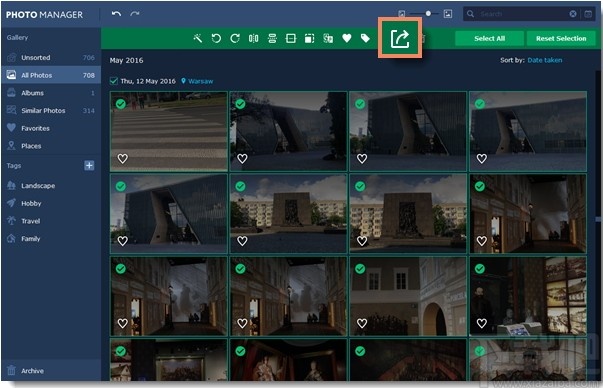Click the vertical scrollbar on right edge
Viewport: 603px width, 388px height.
tap(598, 219)
